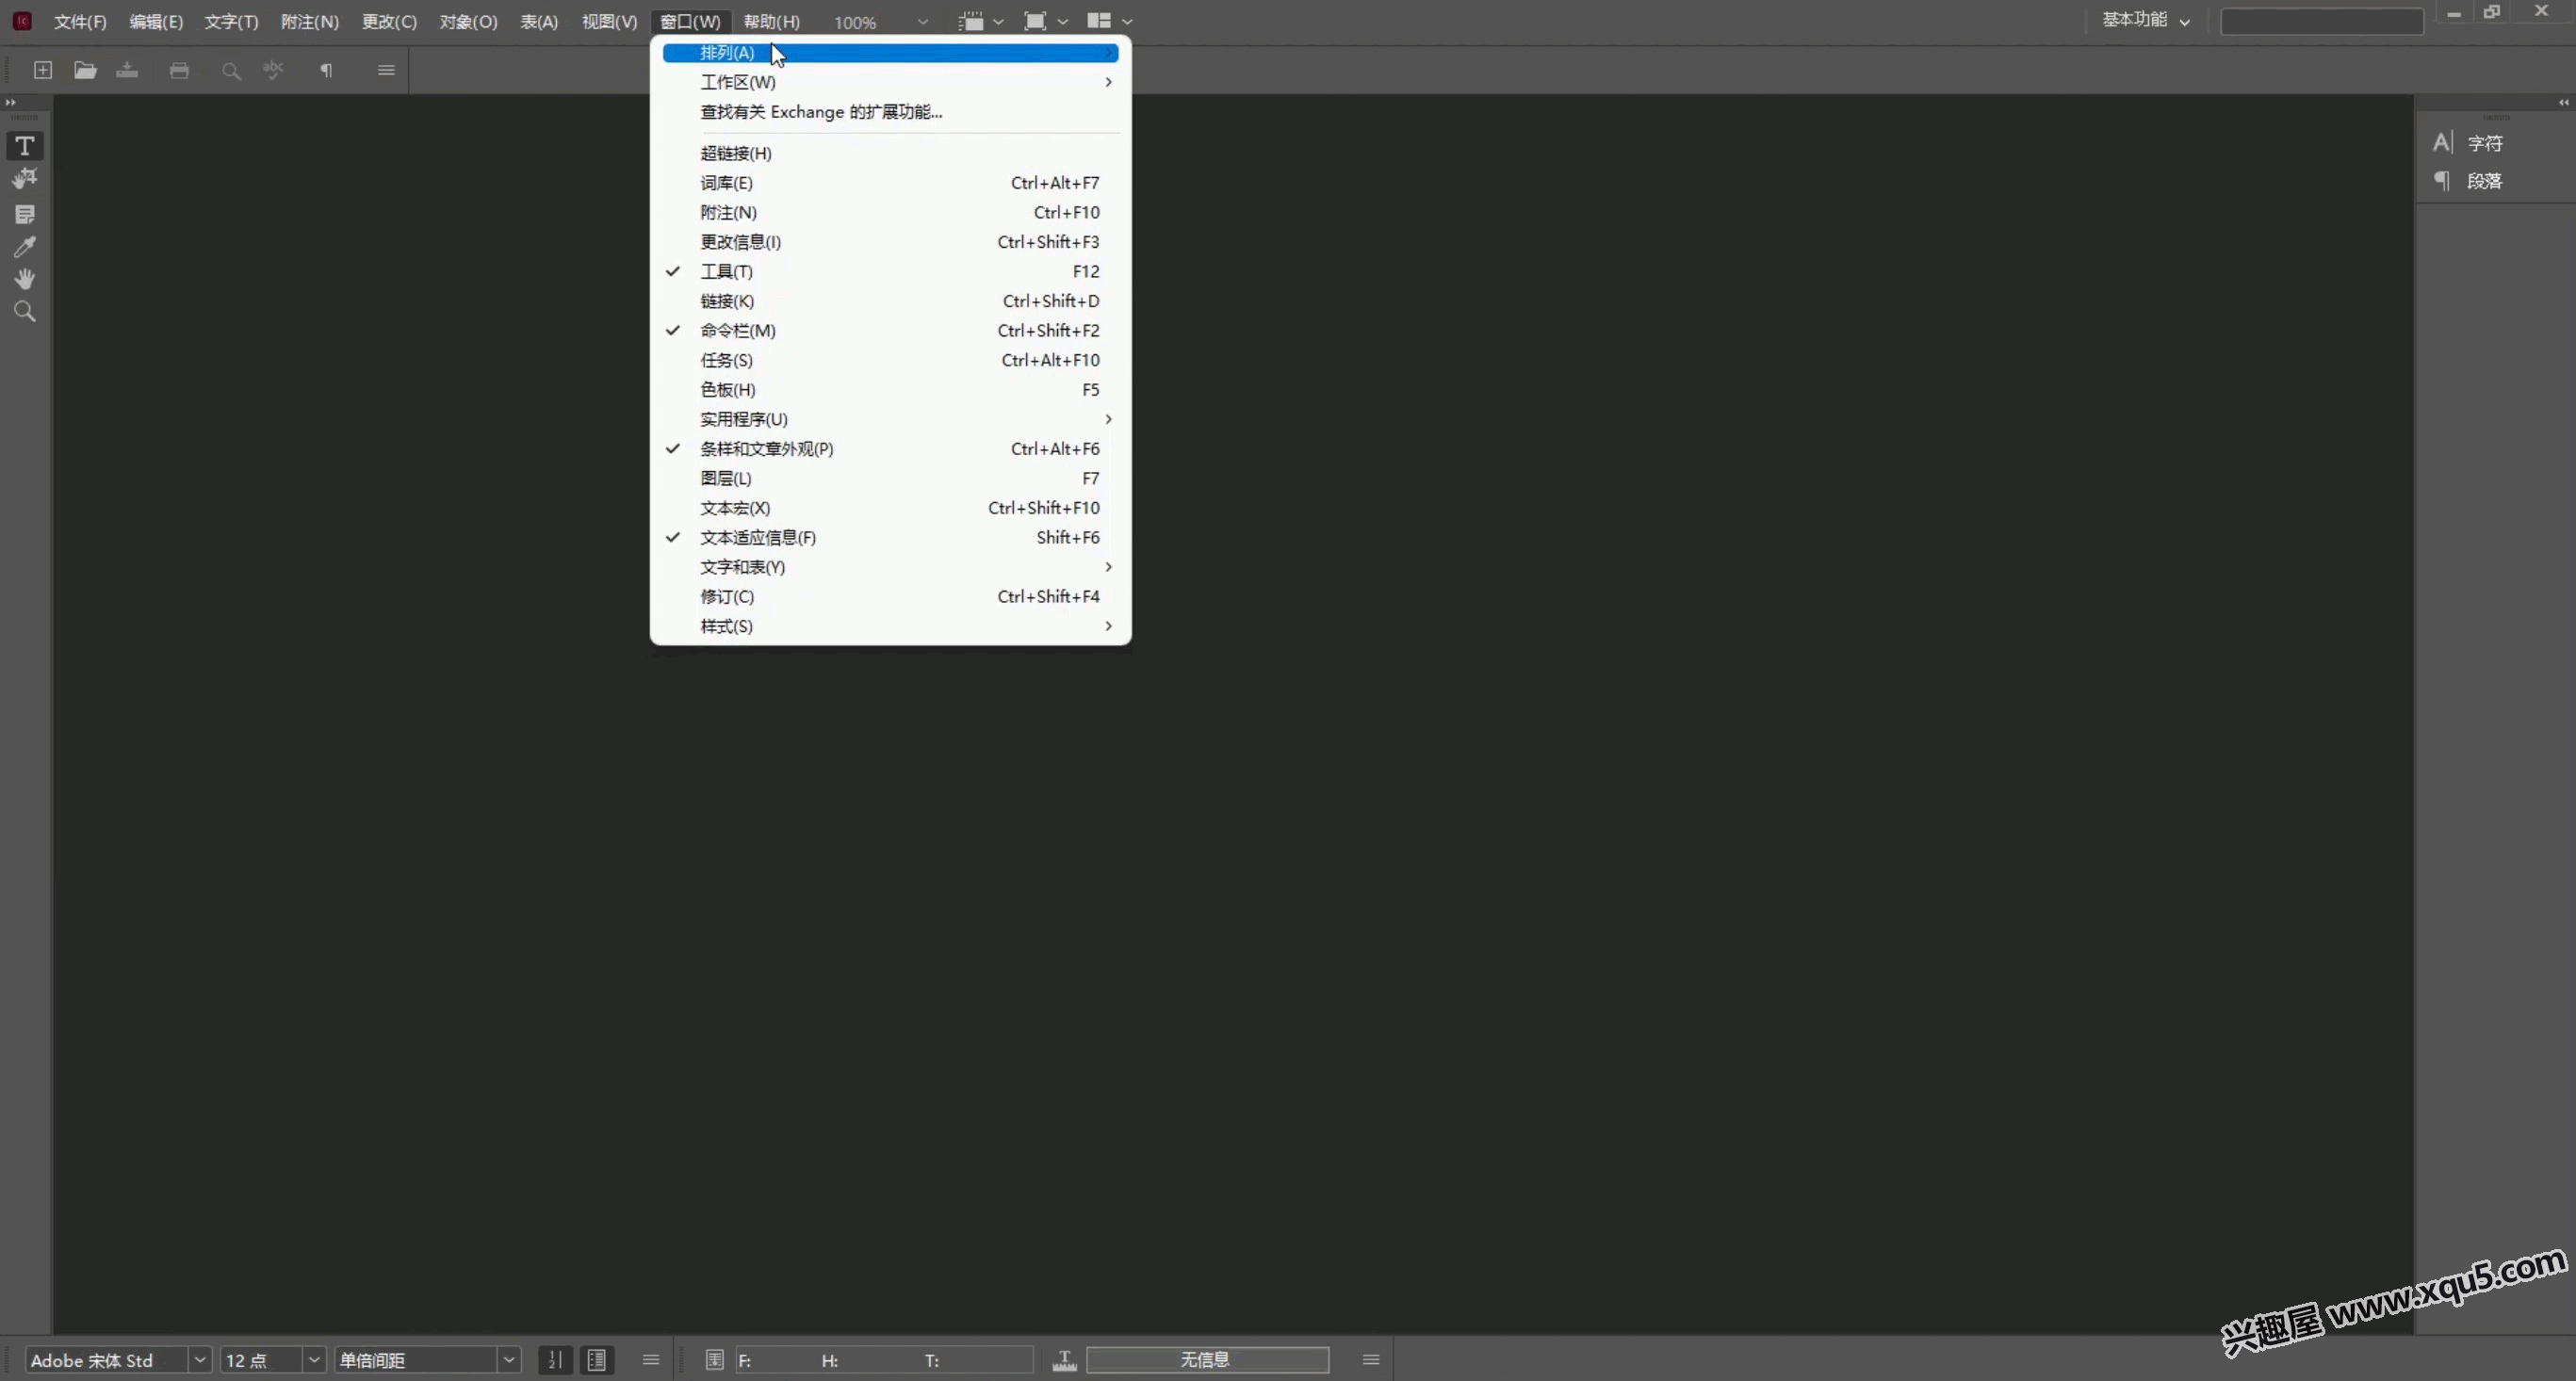The image size is (2576, 1381).
Task: Collapse the right panel dock arrows
Action: click(2564, 103)
